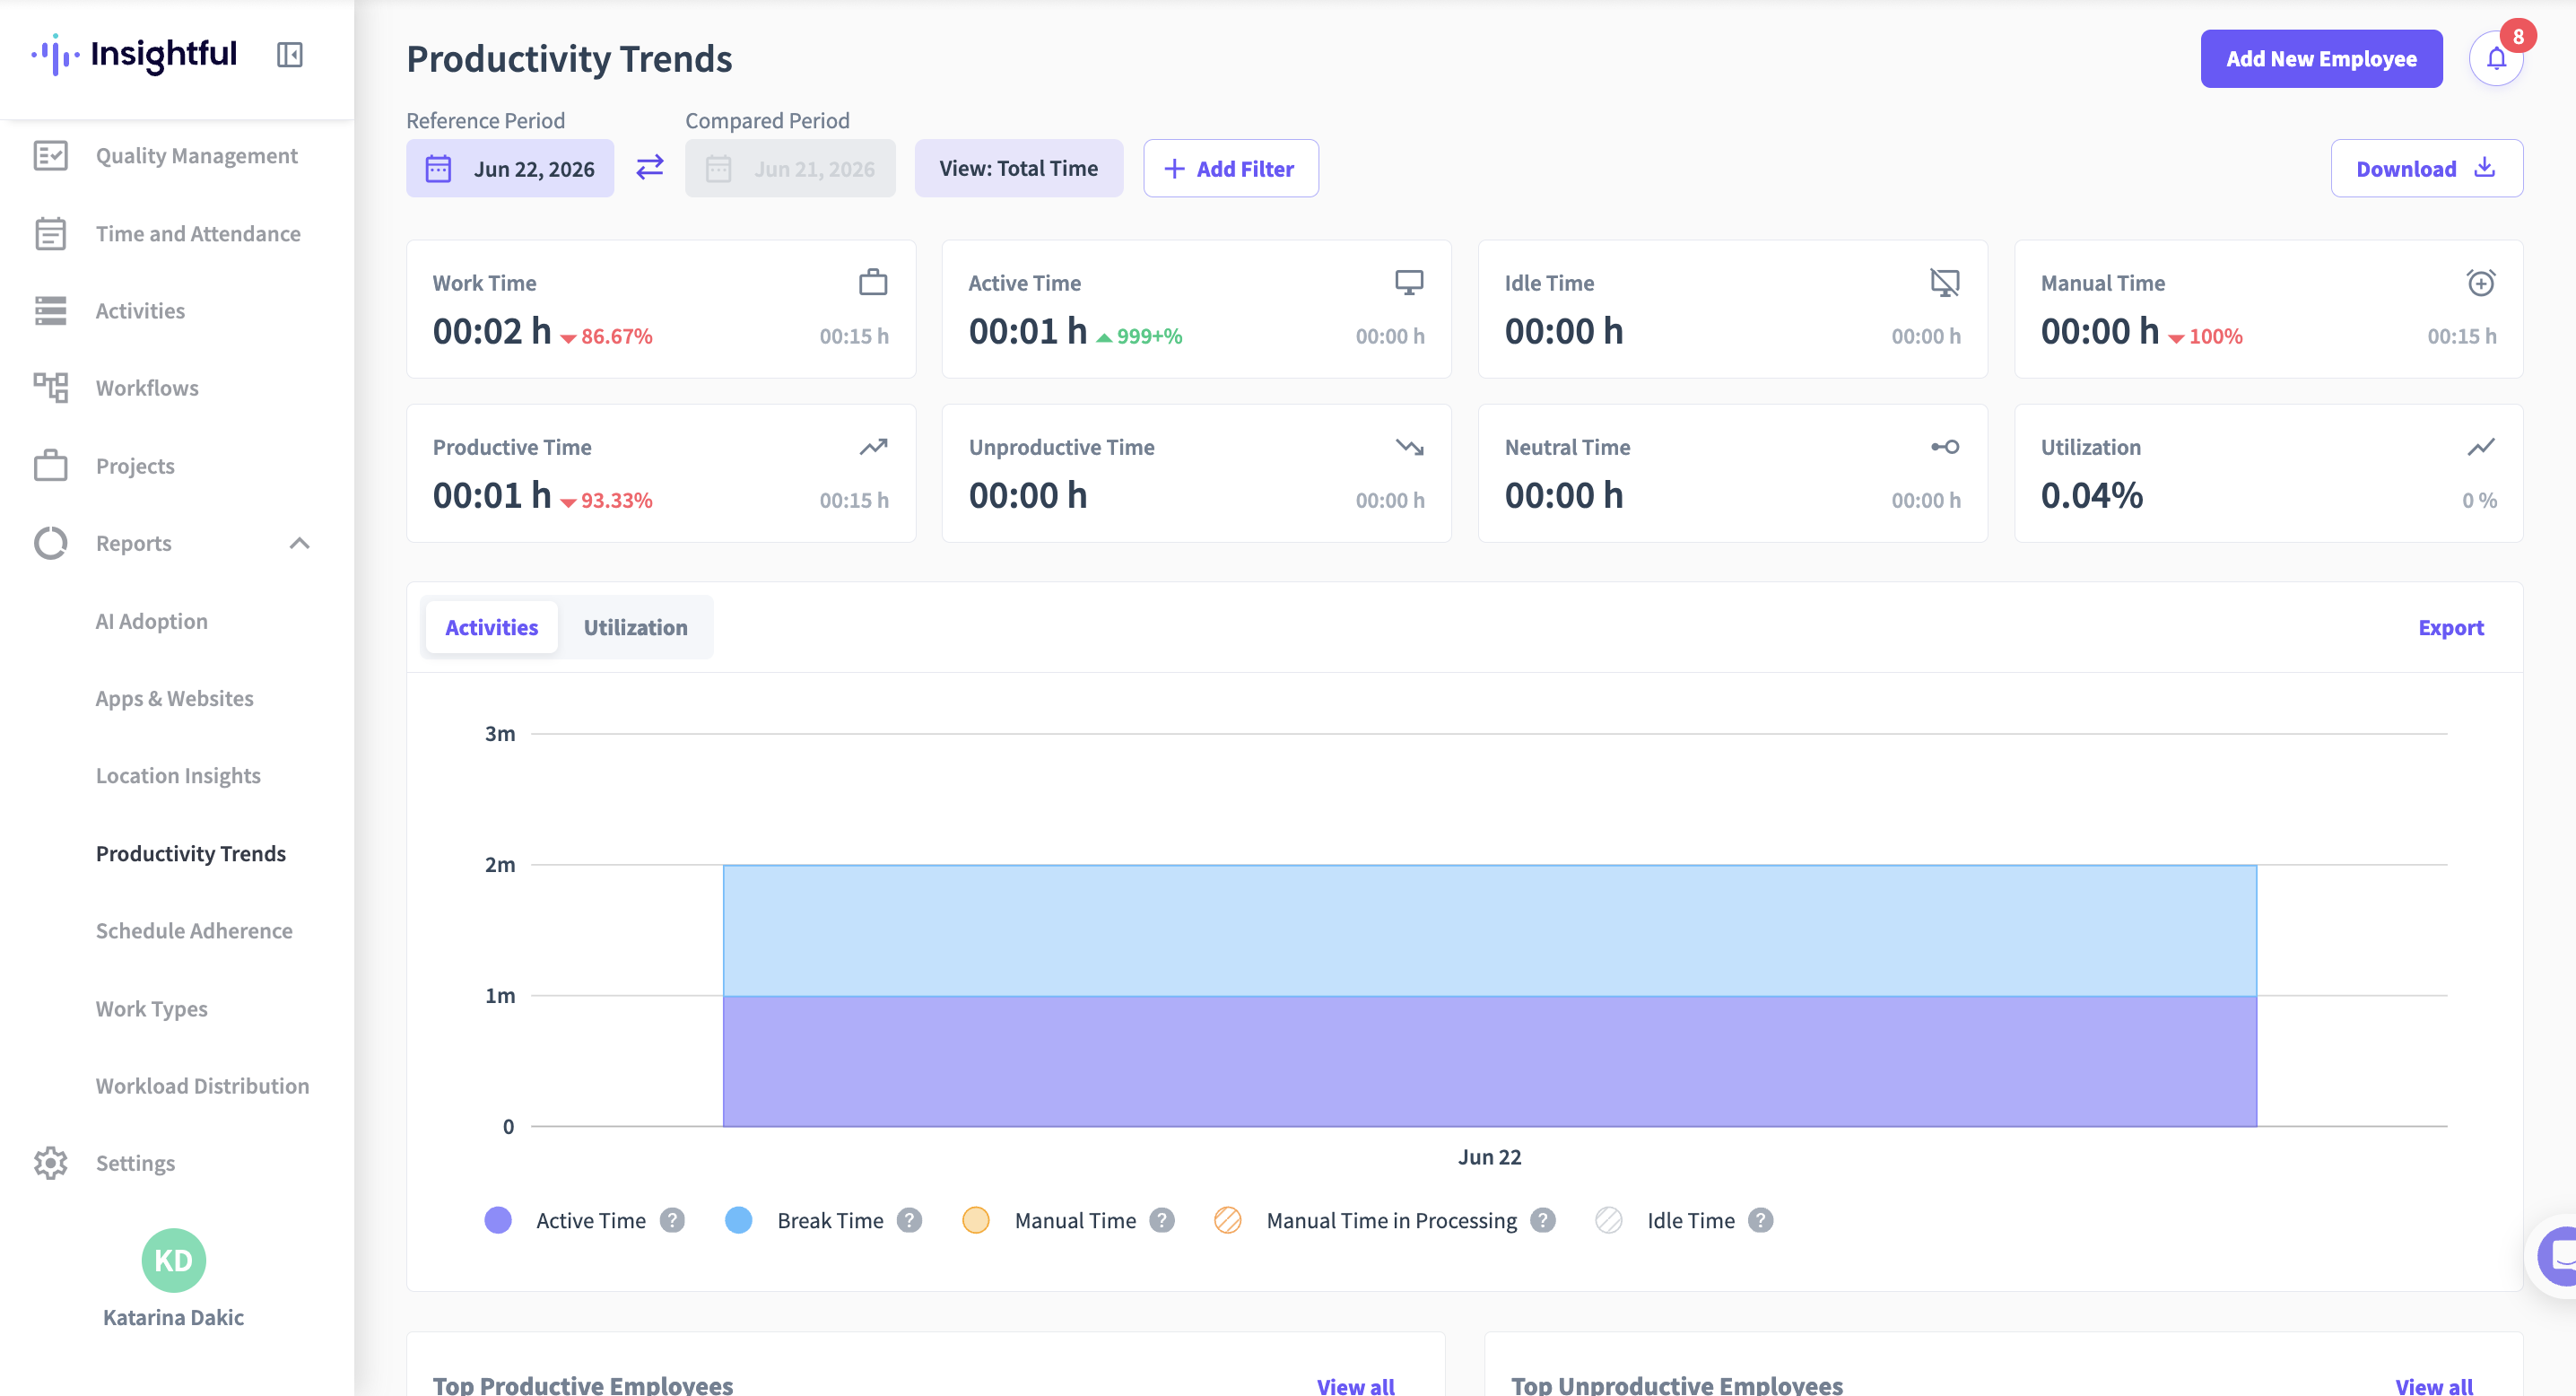Screen dimensions: 2576x1396
Task: Switch to the Activities chart tab
Action: click(x=491, y=627)
